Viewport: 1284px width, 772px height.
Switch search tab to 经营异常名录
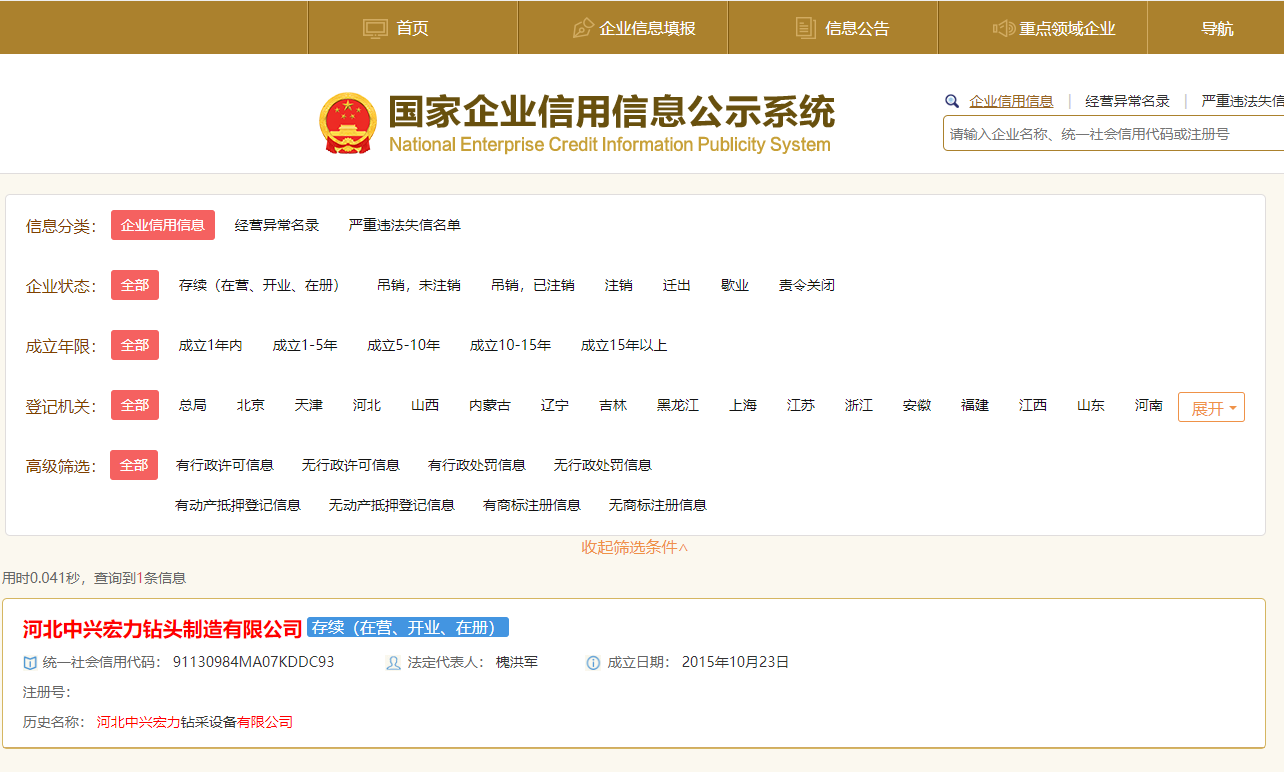point(1127,101)
